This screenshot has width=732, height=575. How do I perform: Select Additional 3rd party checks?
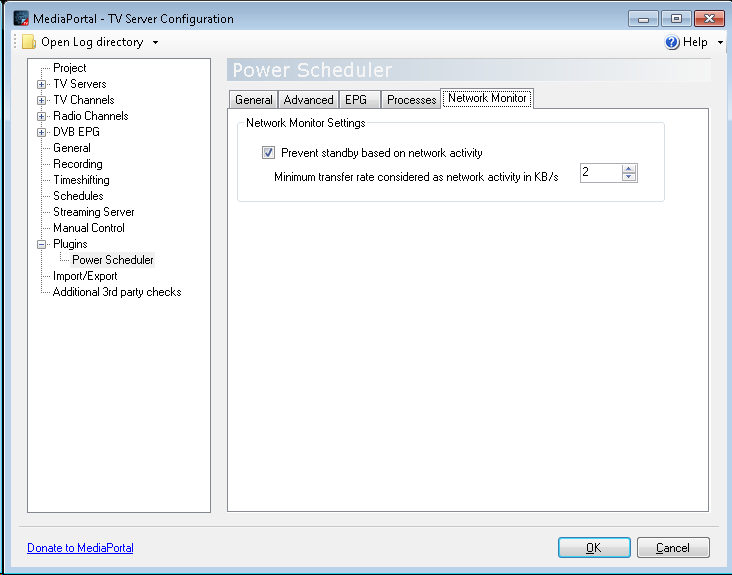point(117,292)
